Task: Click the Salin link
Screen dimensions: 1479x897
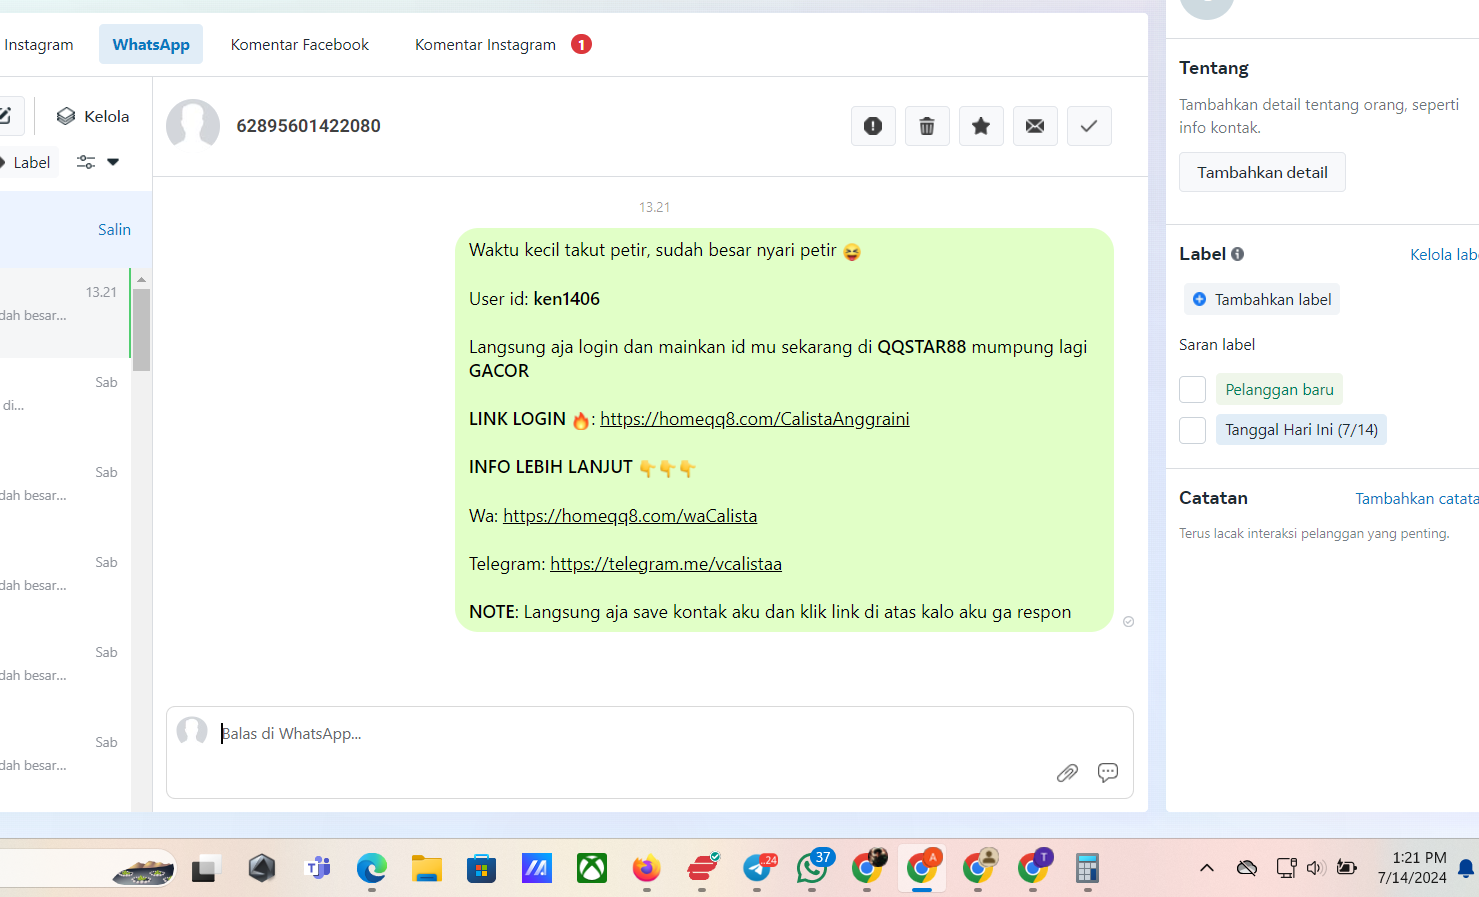Action: pyautogui.click(x=114, y=229)
